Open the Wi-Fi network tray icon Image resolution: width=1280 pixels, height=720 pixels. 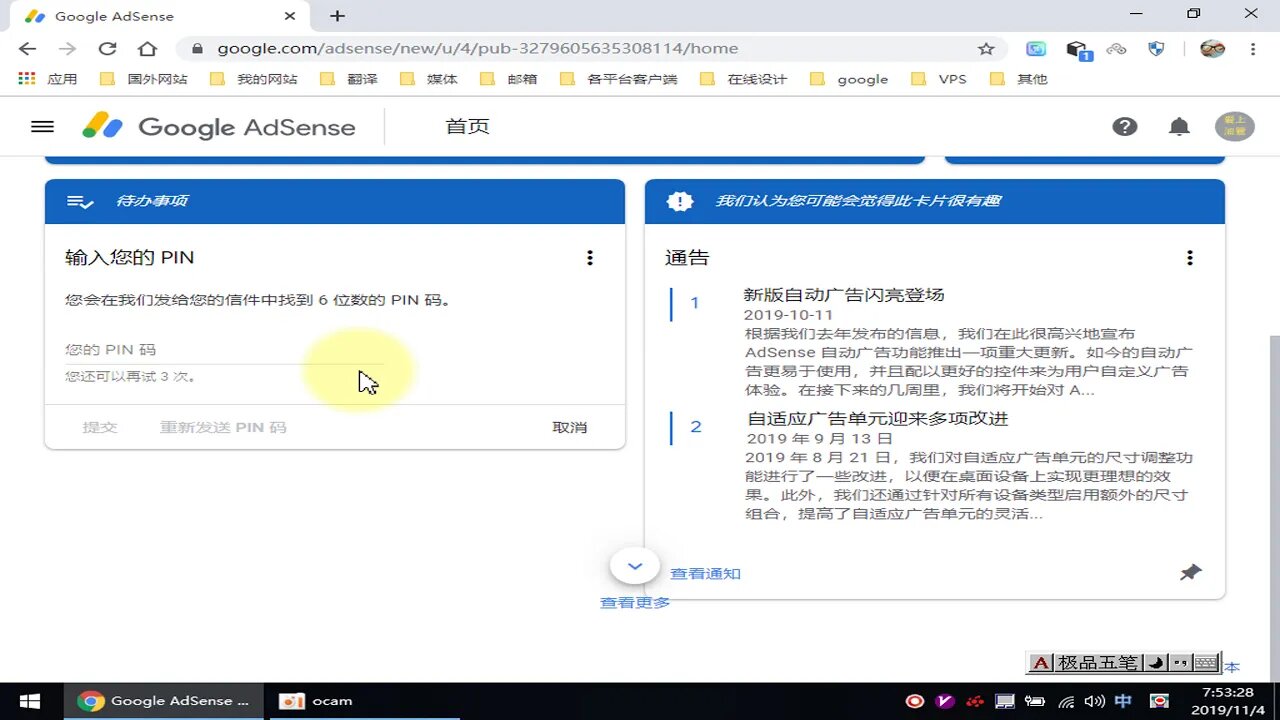(x=1066, y=701)
